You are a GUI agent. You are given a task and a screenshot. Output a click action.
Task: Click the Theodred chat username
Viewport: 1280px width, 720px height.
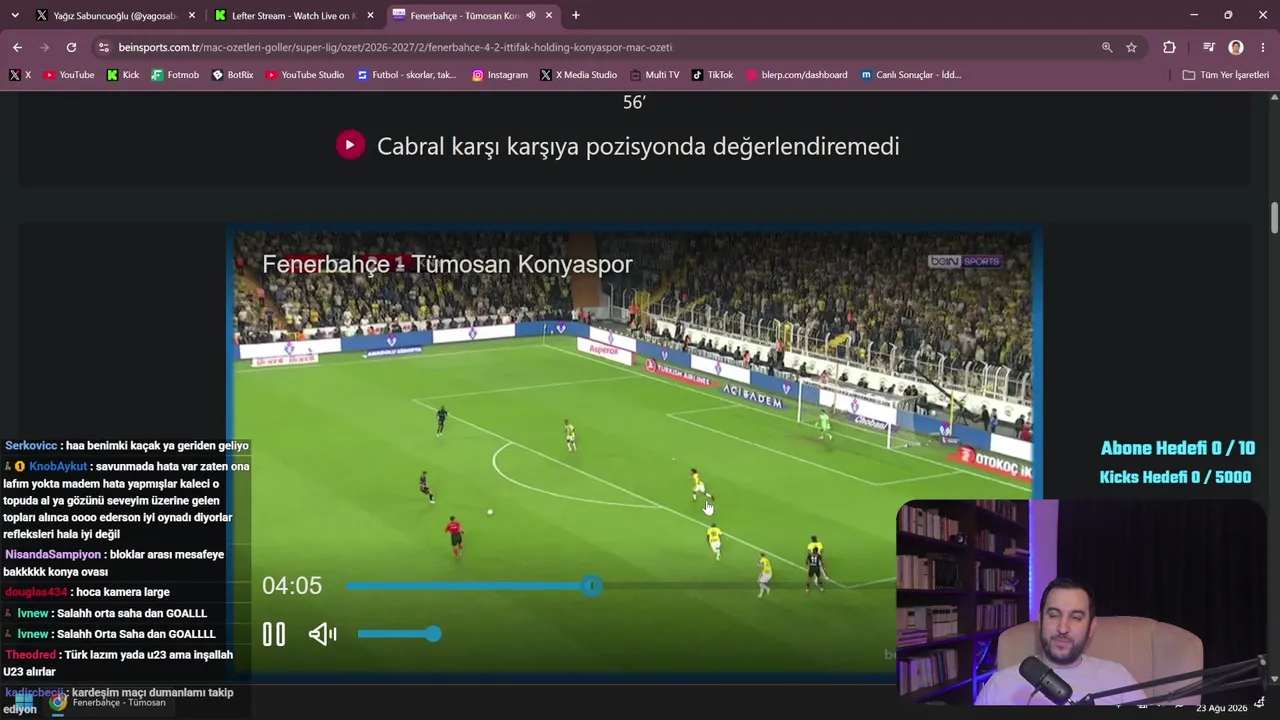30,655
